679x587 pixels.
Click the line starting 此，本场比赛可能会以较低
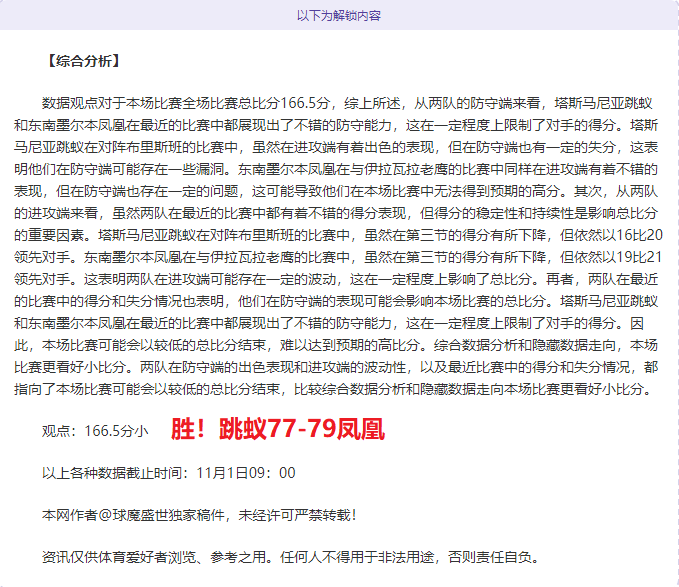point(336,345)
